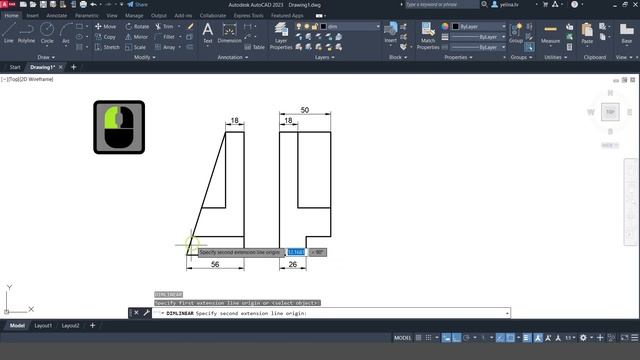Toggle grid display in status bar
Image resolution: width=640 pixels, height=360 pixels.
click(418, 338)
